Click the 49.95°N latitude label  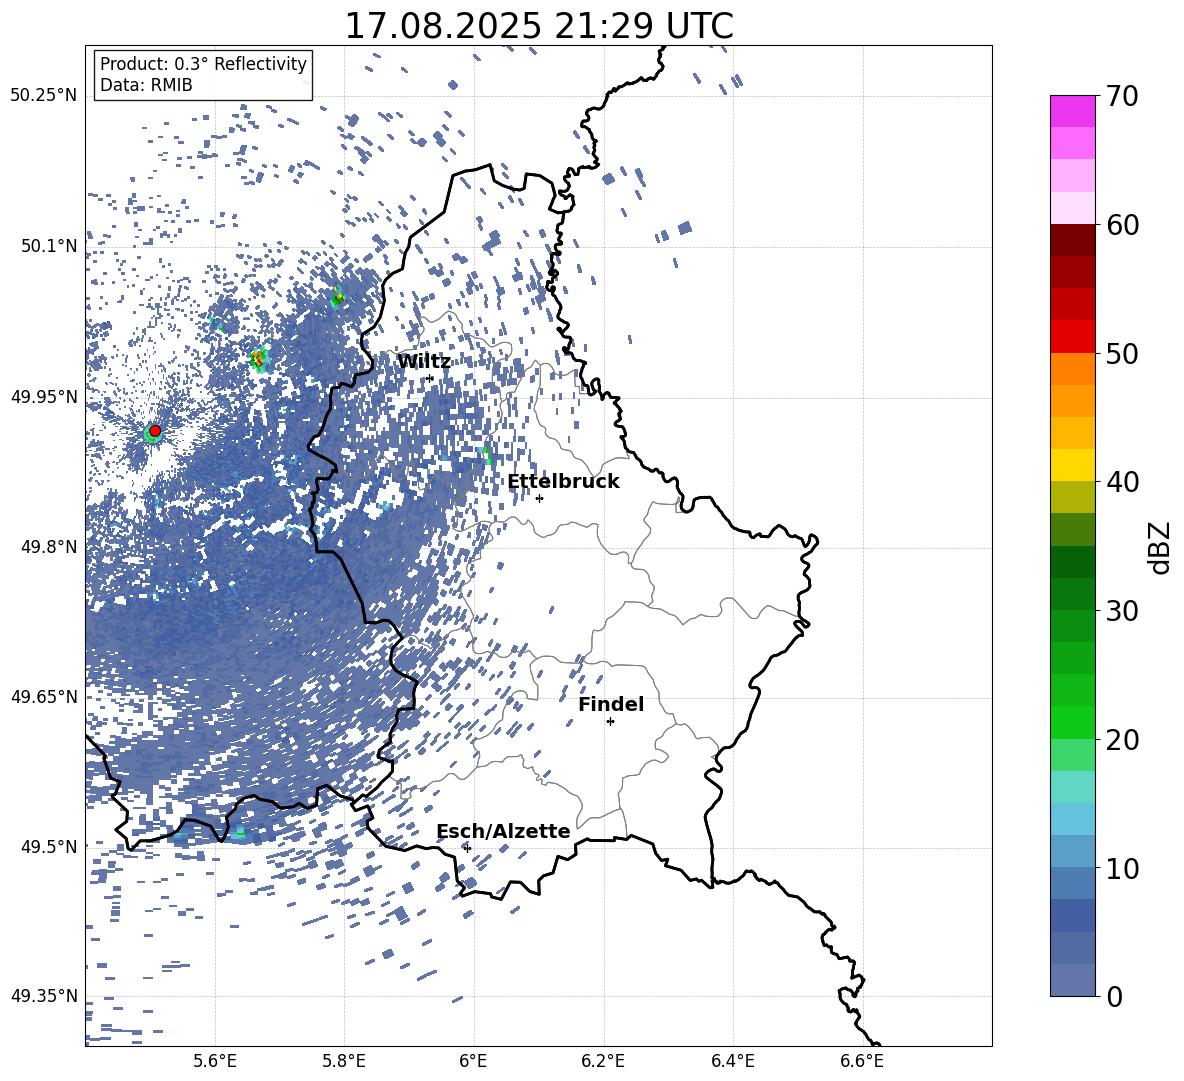[44, 396]
